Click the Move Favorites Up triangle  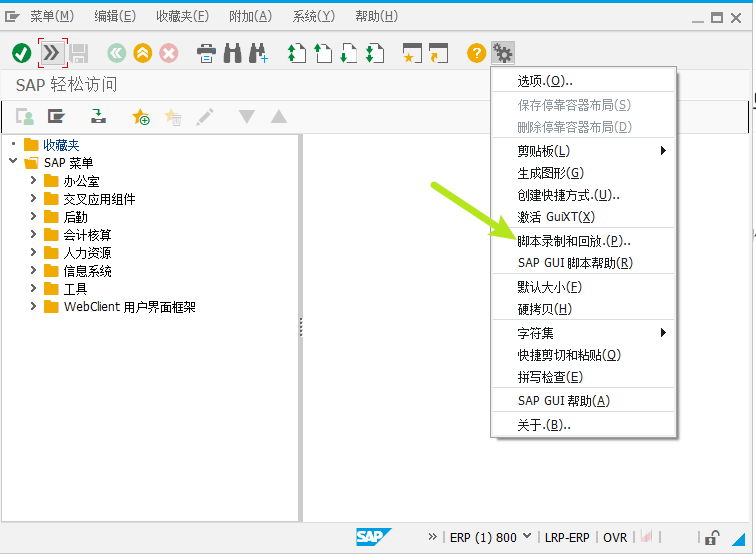coord(279,117)
